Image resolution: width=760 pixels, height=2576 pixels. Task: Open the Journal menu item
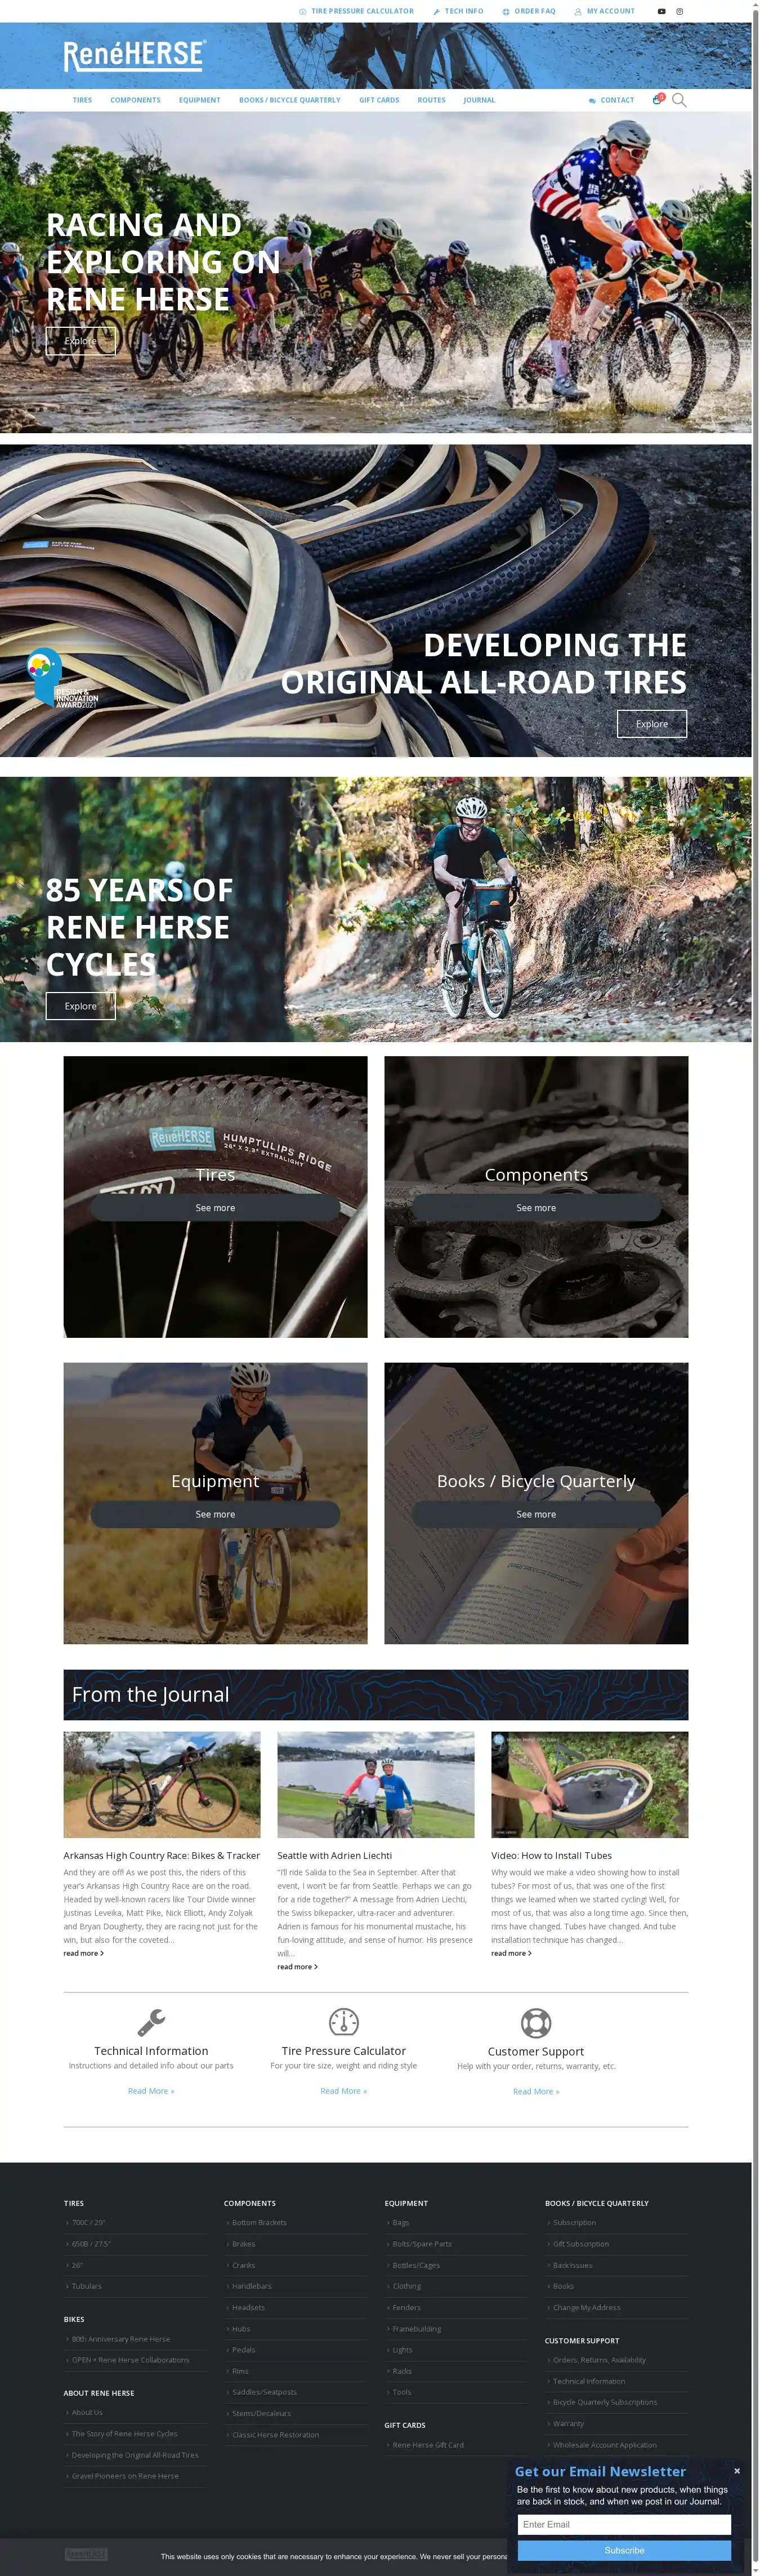(479, 100)
